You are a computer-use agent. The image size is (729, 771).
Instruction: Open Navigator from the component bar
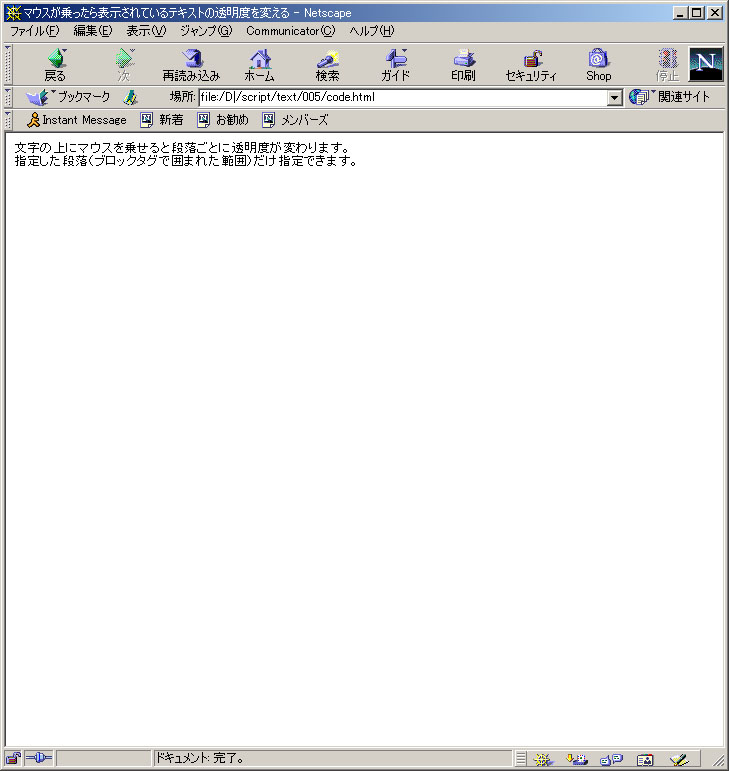(543, 759)
